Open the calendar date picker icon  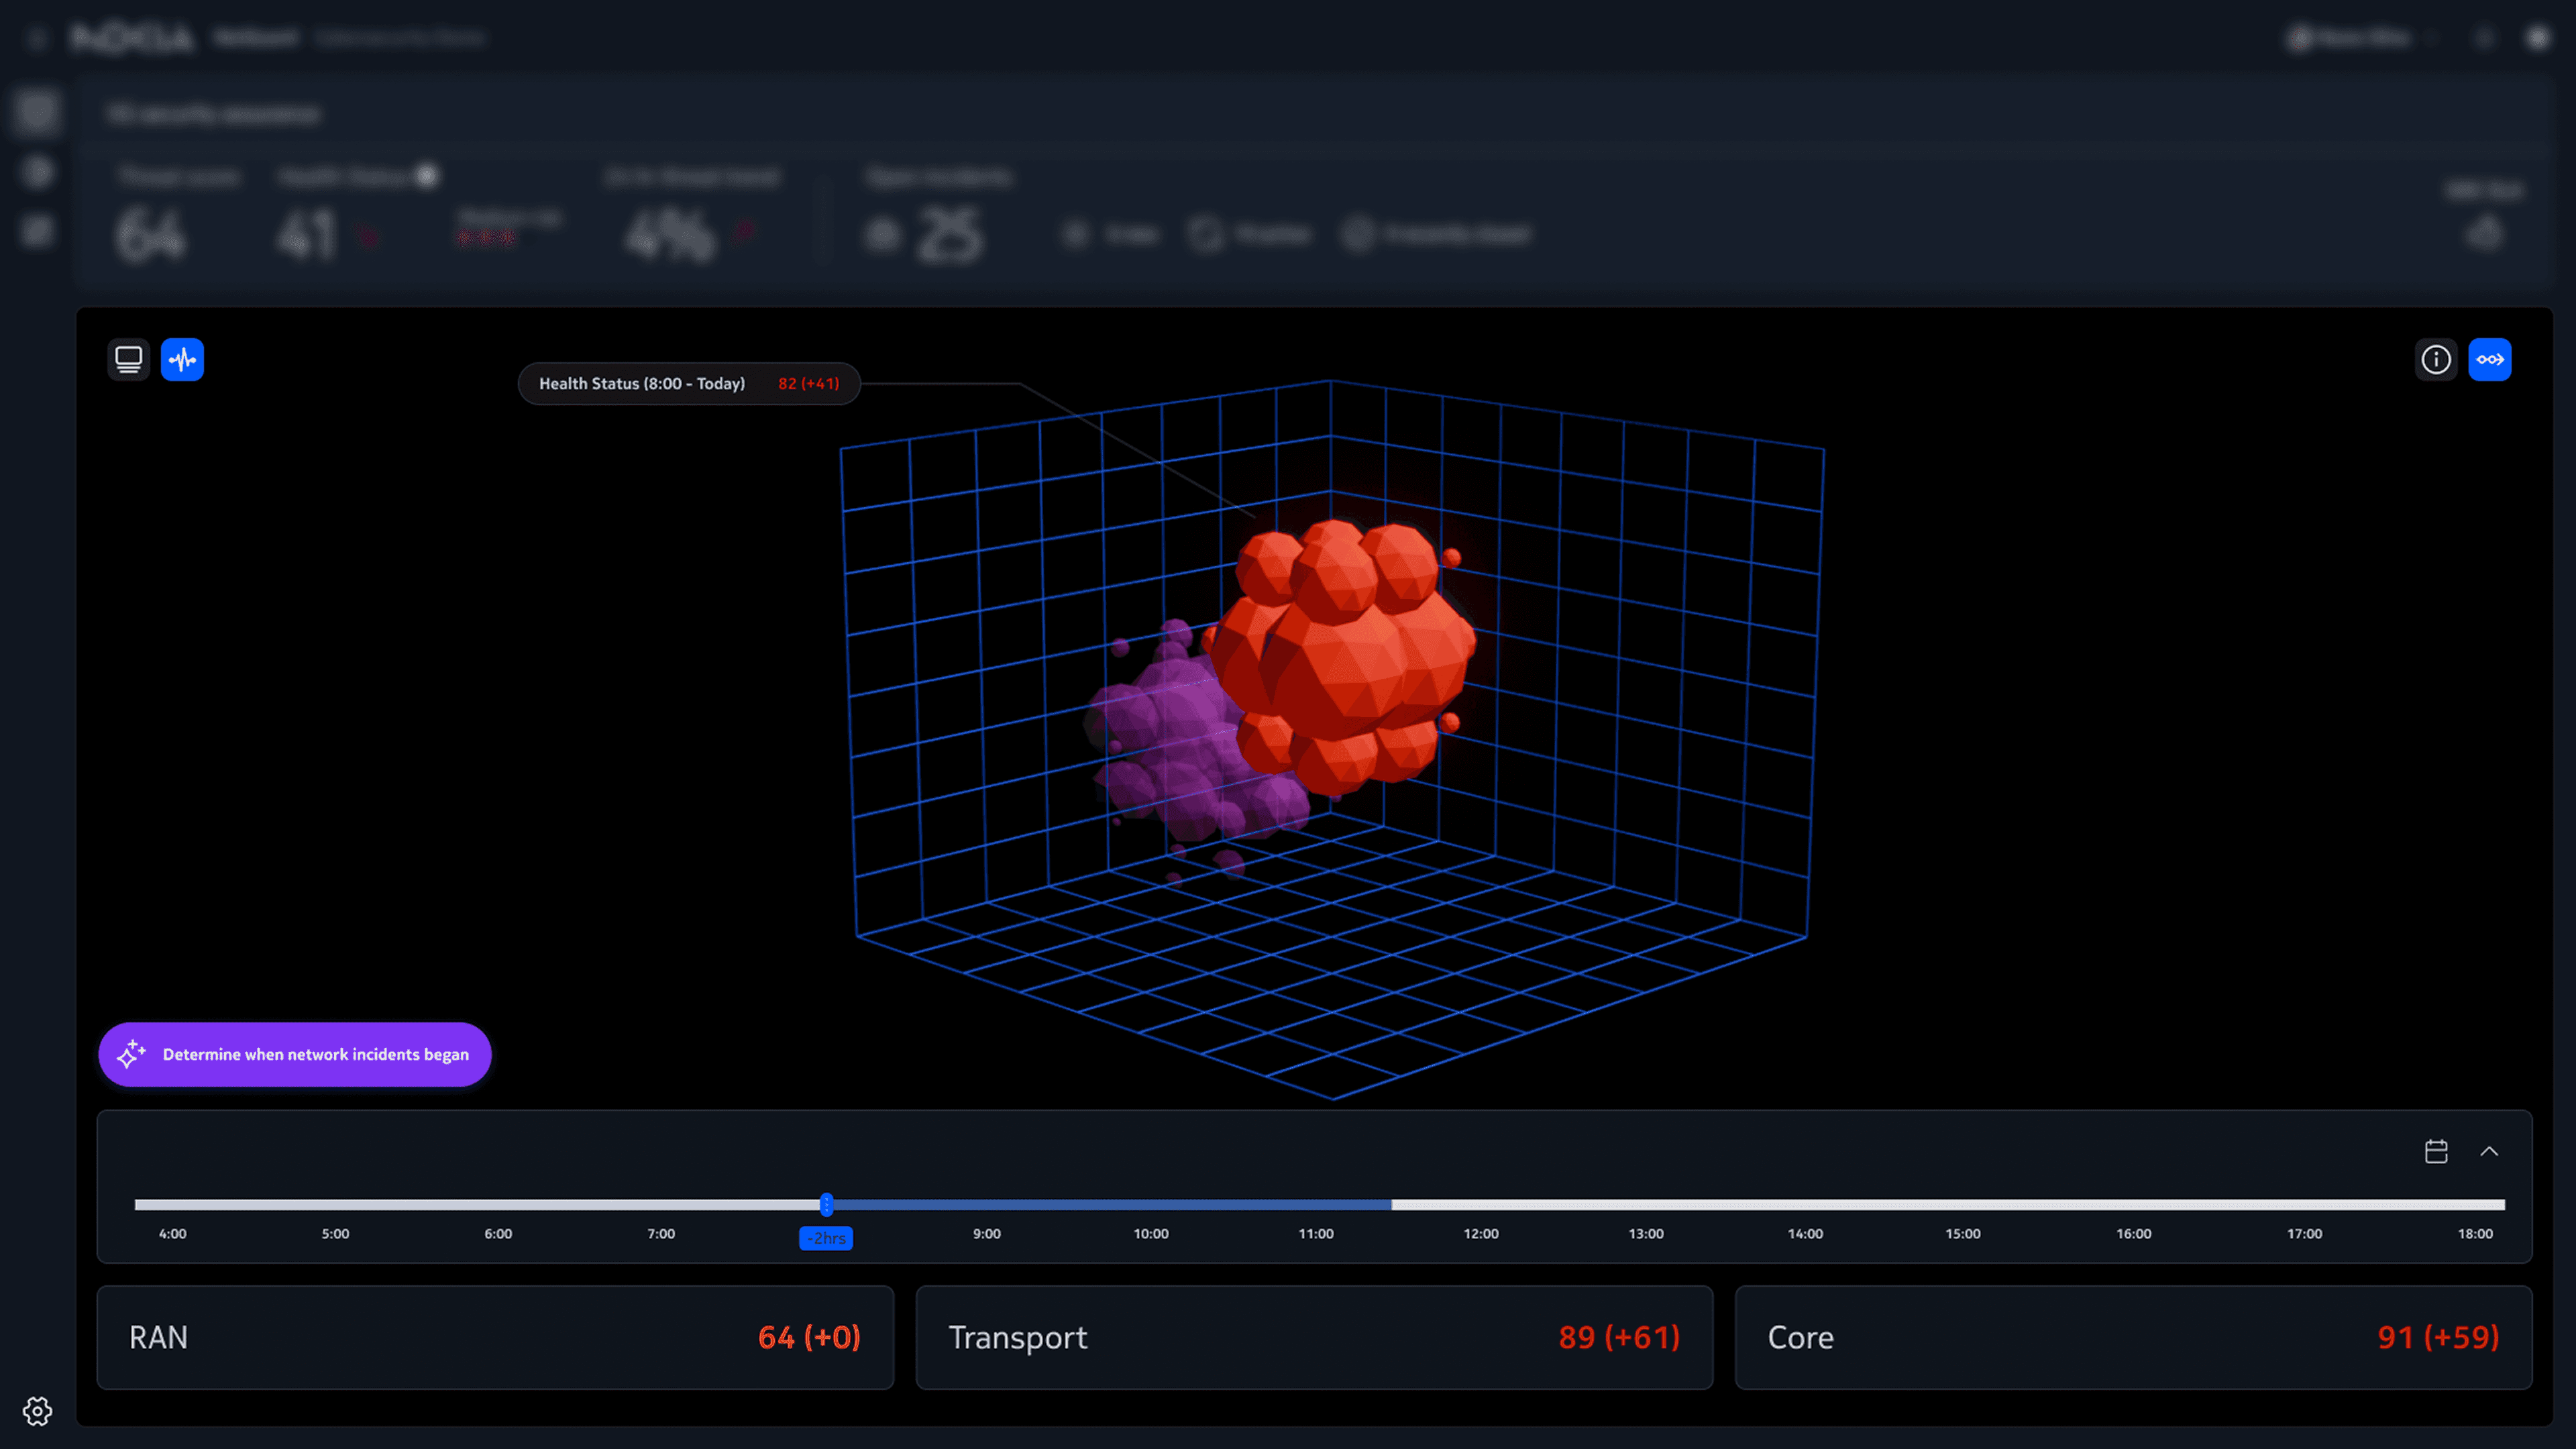tap(2436, 1151)
